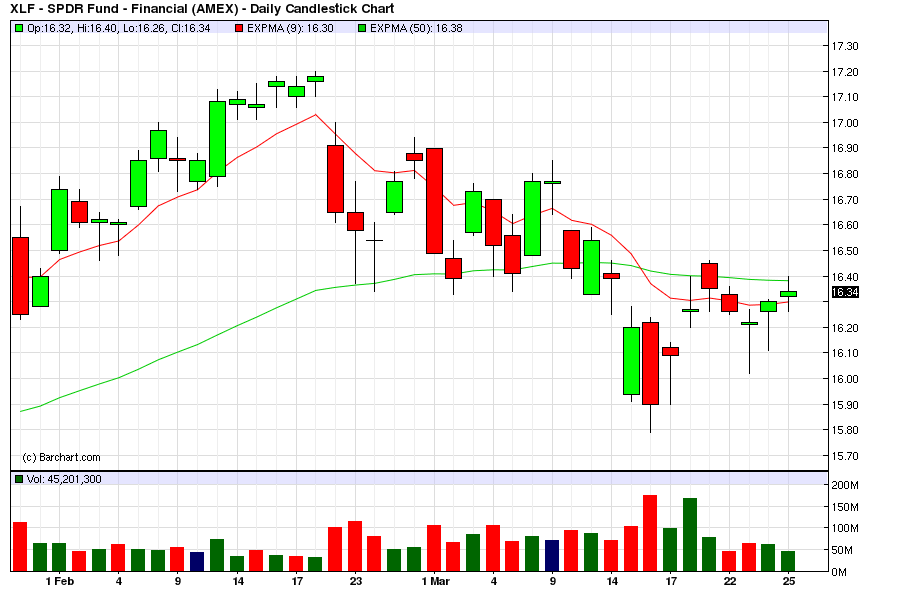
Task: Click the 'EXPMA (50): 16.38' legend label
Action: (416, 28)
